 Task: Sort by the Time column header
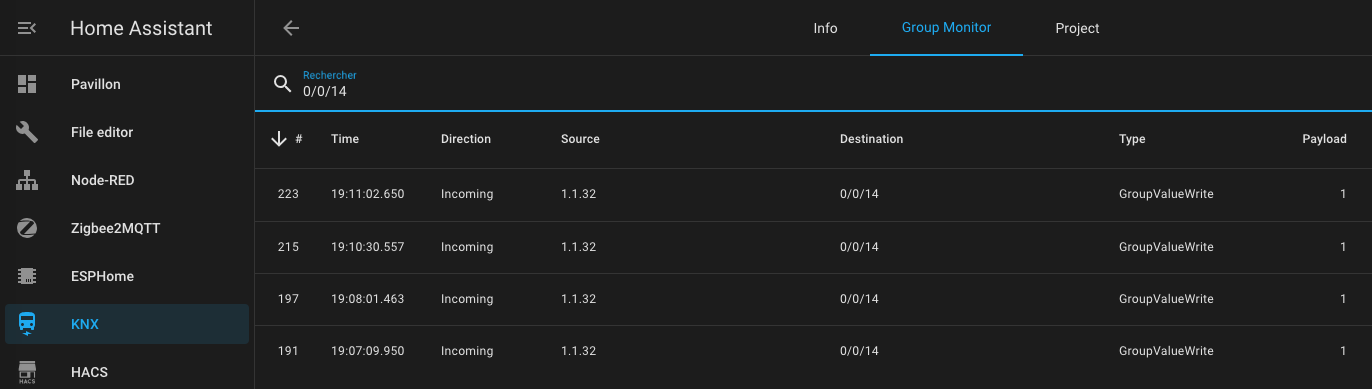(345, 139)
